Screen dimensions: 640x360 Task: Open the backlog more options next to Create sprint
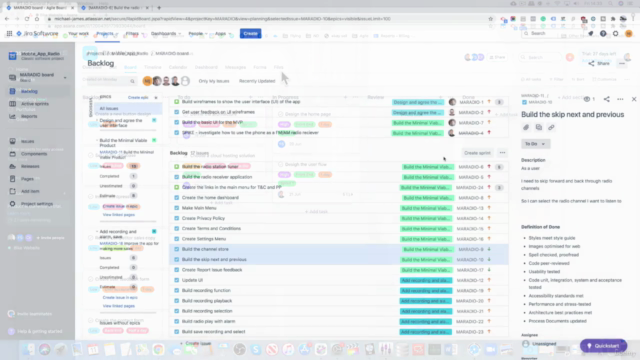coord(502,153)
